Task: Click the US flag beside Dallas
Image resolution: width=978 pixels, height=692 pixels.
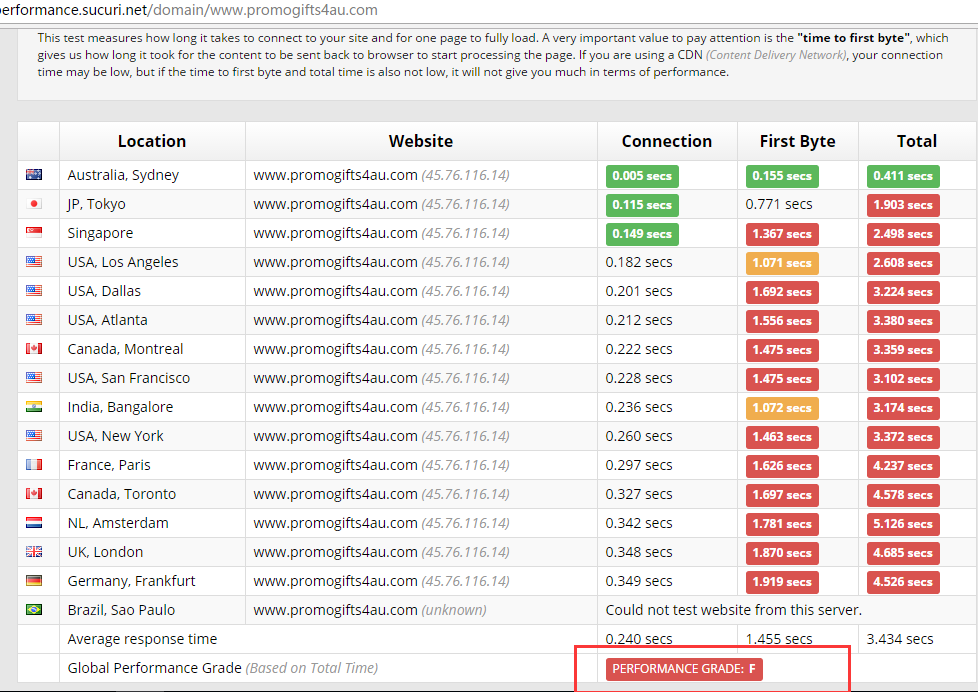Action: pyautogui.click(x=34, y=291)
